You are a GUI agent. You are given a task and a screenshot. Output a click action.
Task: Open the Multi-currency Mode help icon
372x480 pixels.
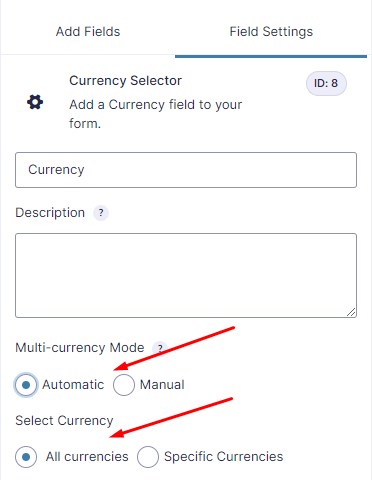160,348
